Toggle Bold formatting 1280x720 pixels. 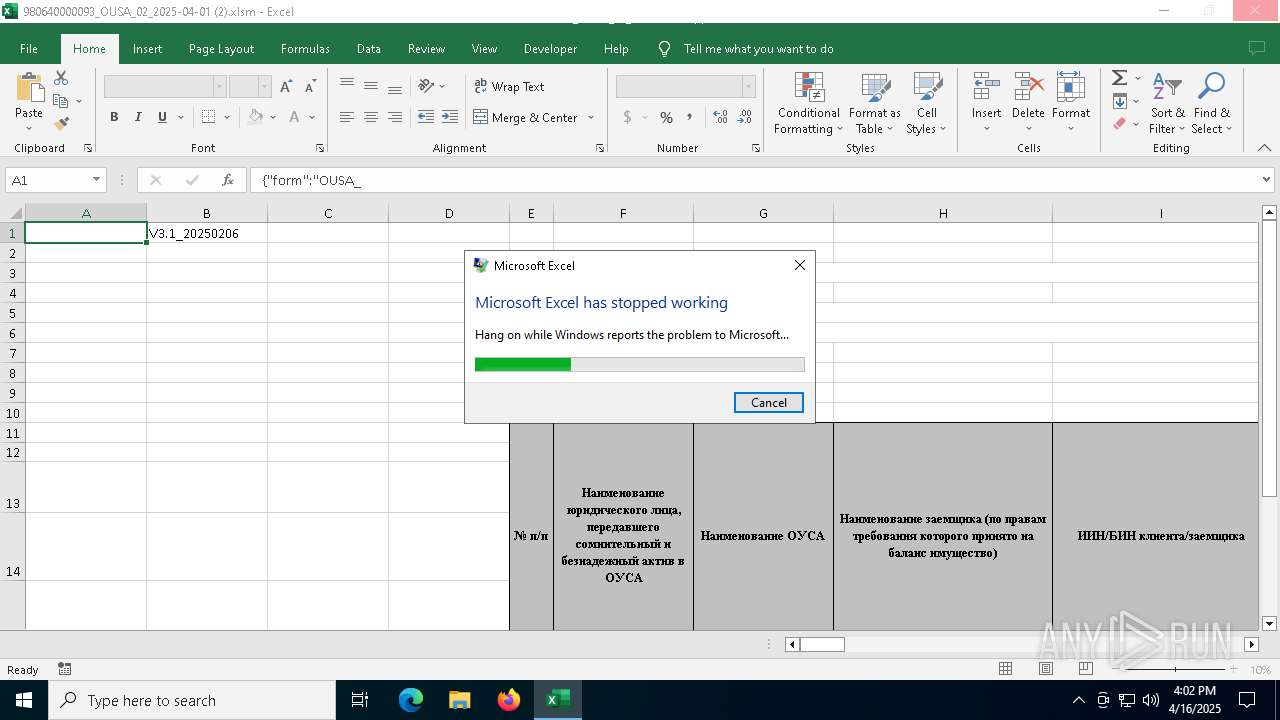click(114, 117)
